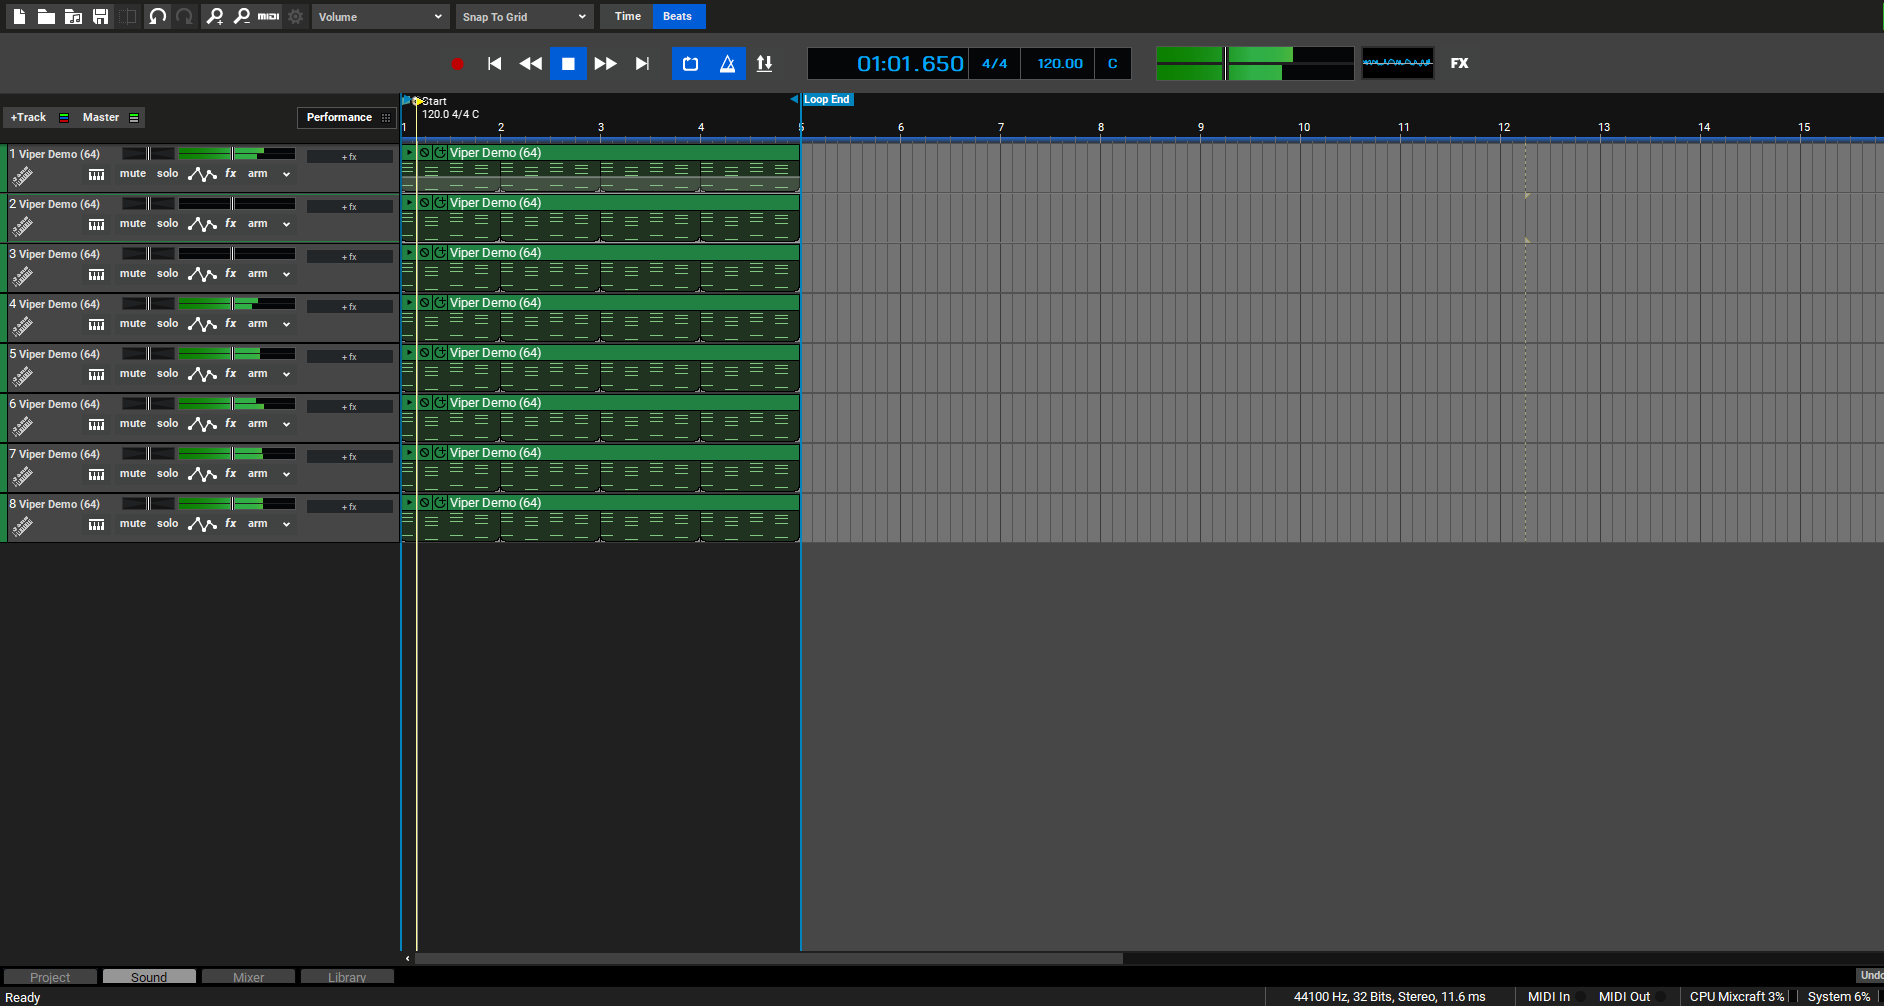Expand arm options arrow on track 2
1884x1006 pixels.
coord(286,225)
